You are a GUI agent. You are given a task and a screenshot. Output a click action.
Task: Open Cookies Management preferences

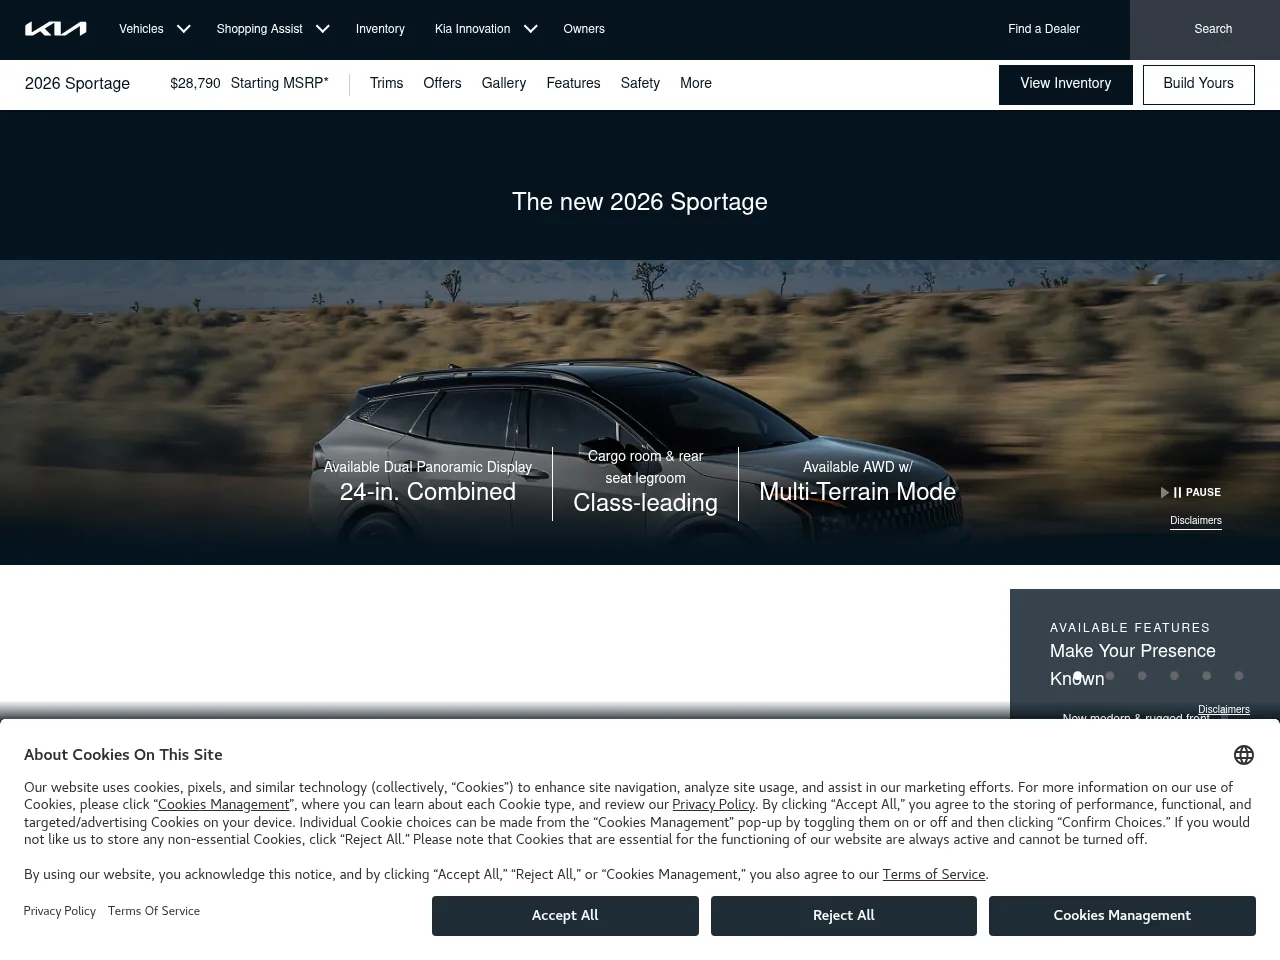click(1122, 916)
